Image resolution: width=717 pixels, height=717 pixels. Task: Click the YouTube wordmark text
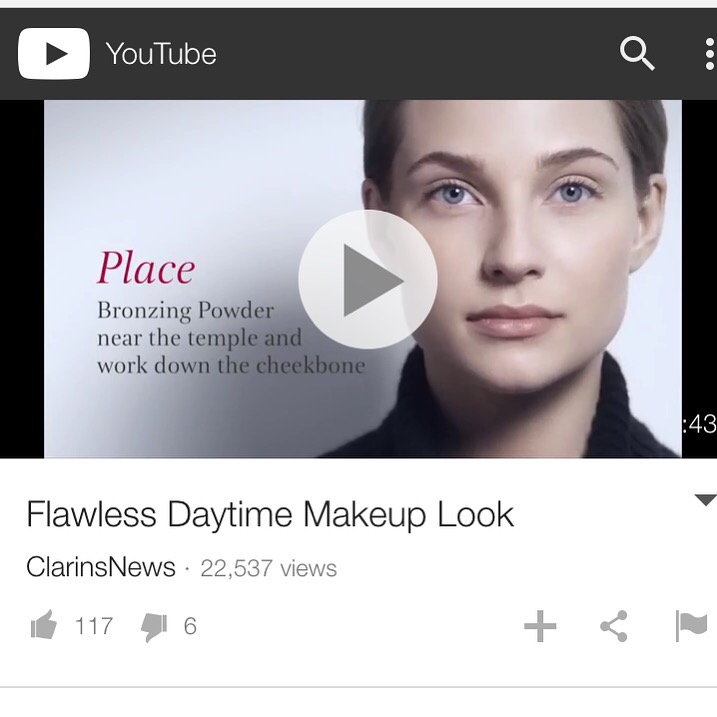[161, 54]
